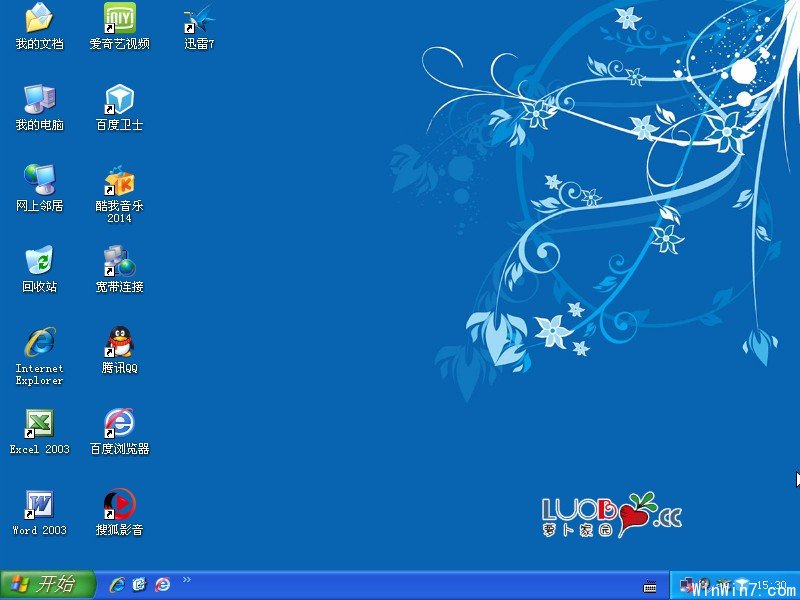
Task: Select the Internet Explorer desktop icon
Action: point(39,343)
